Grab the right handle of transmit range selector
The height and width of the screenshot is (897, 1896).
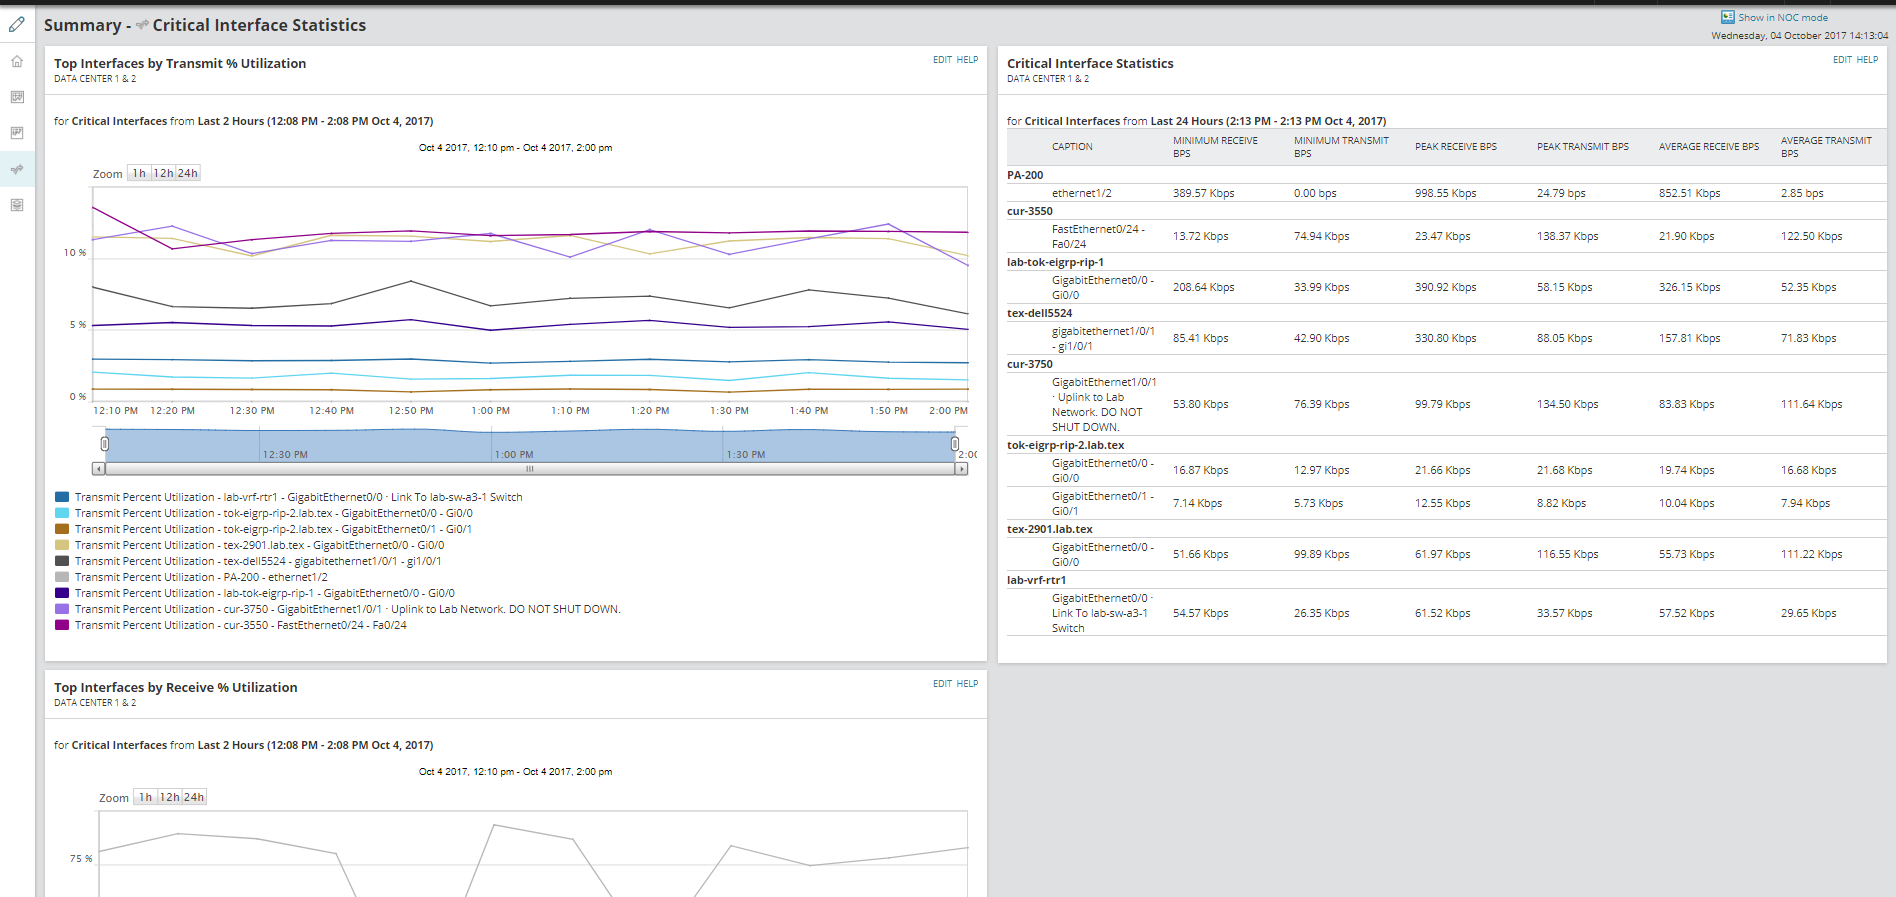955,443
